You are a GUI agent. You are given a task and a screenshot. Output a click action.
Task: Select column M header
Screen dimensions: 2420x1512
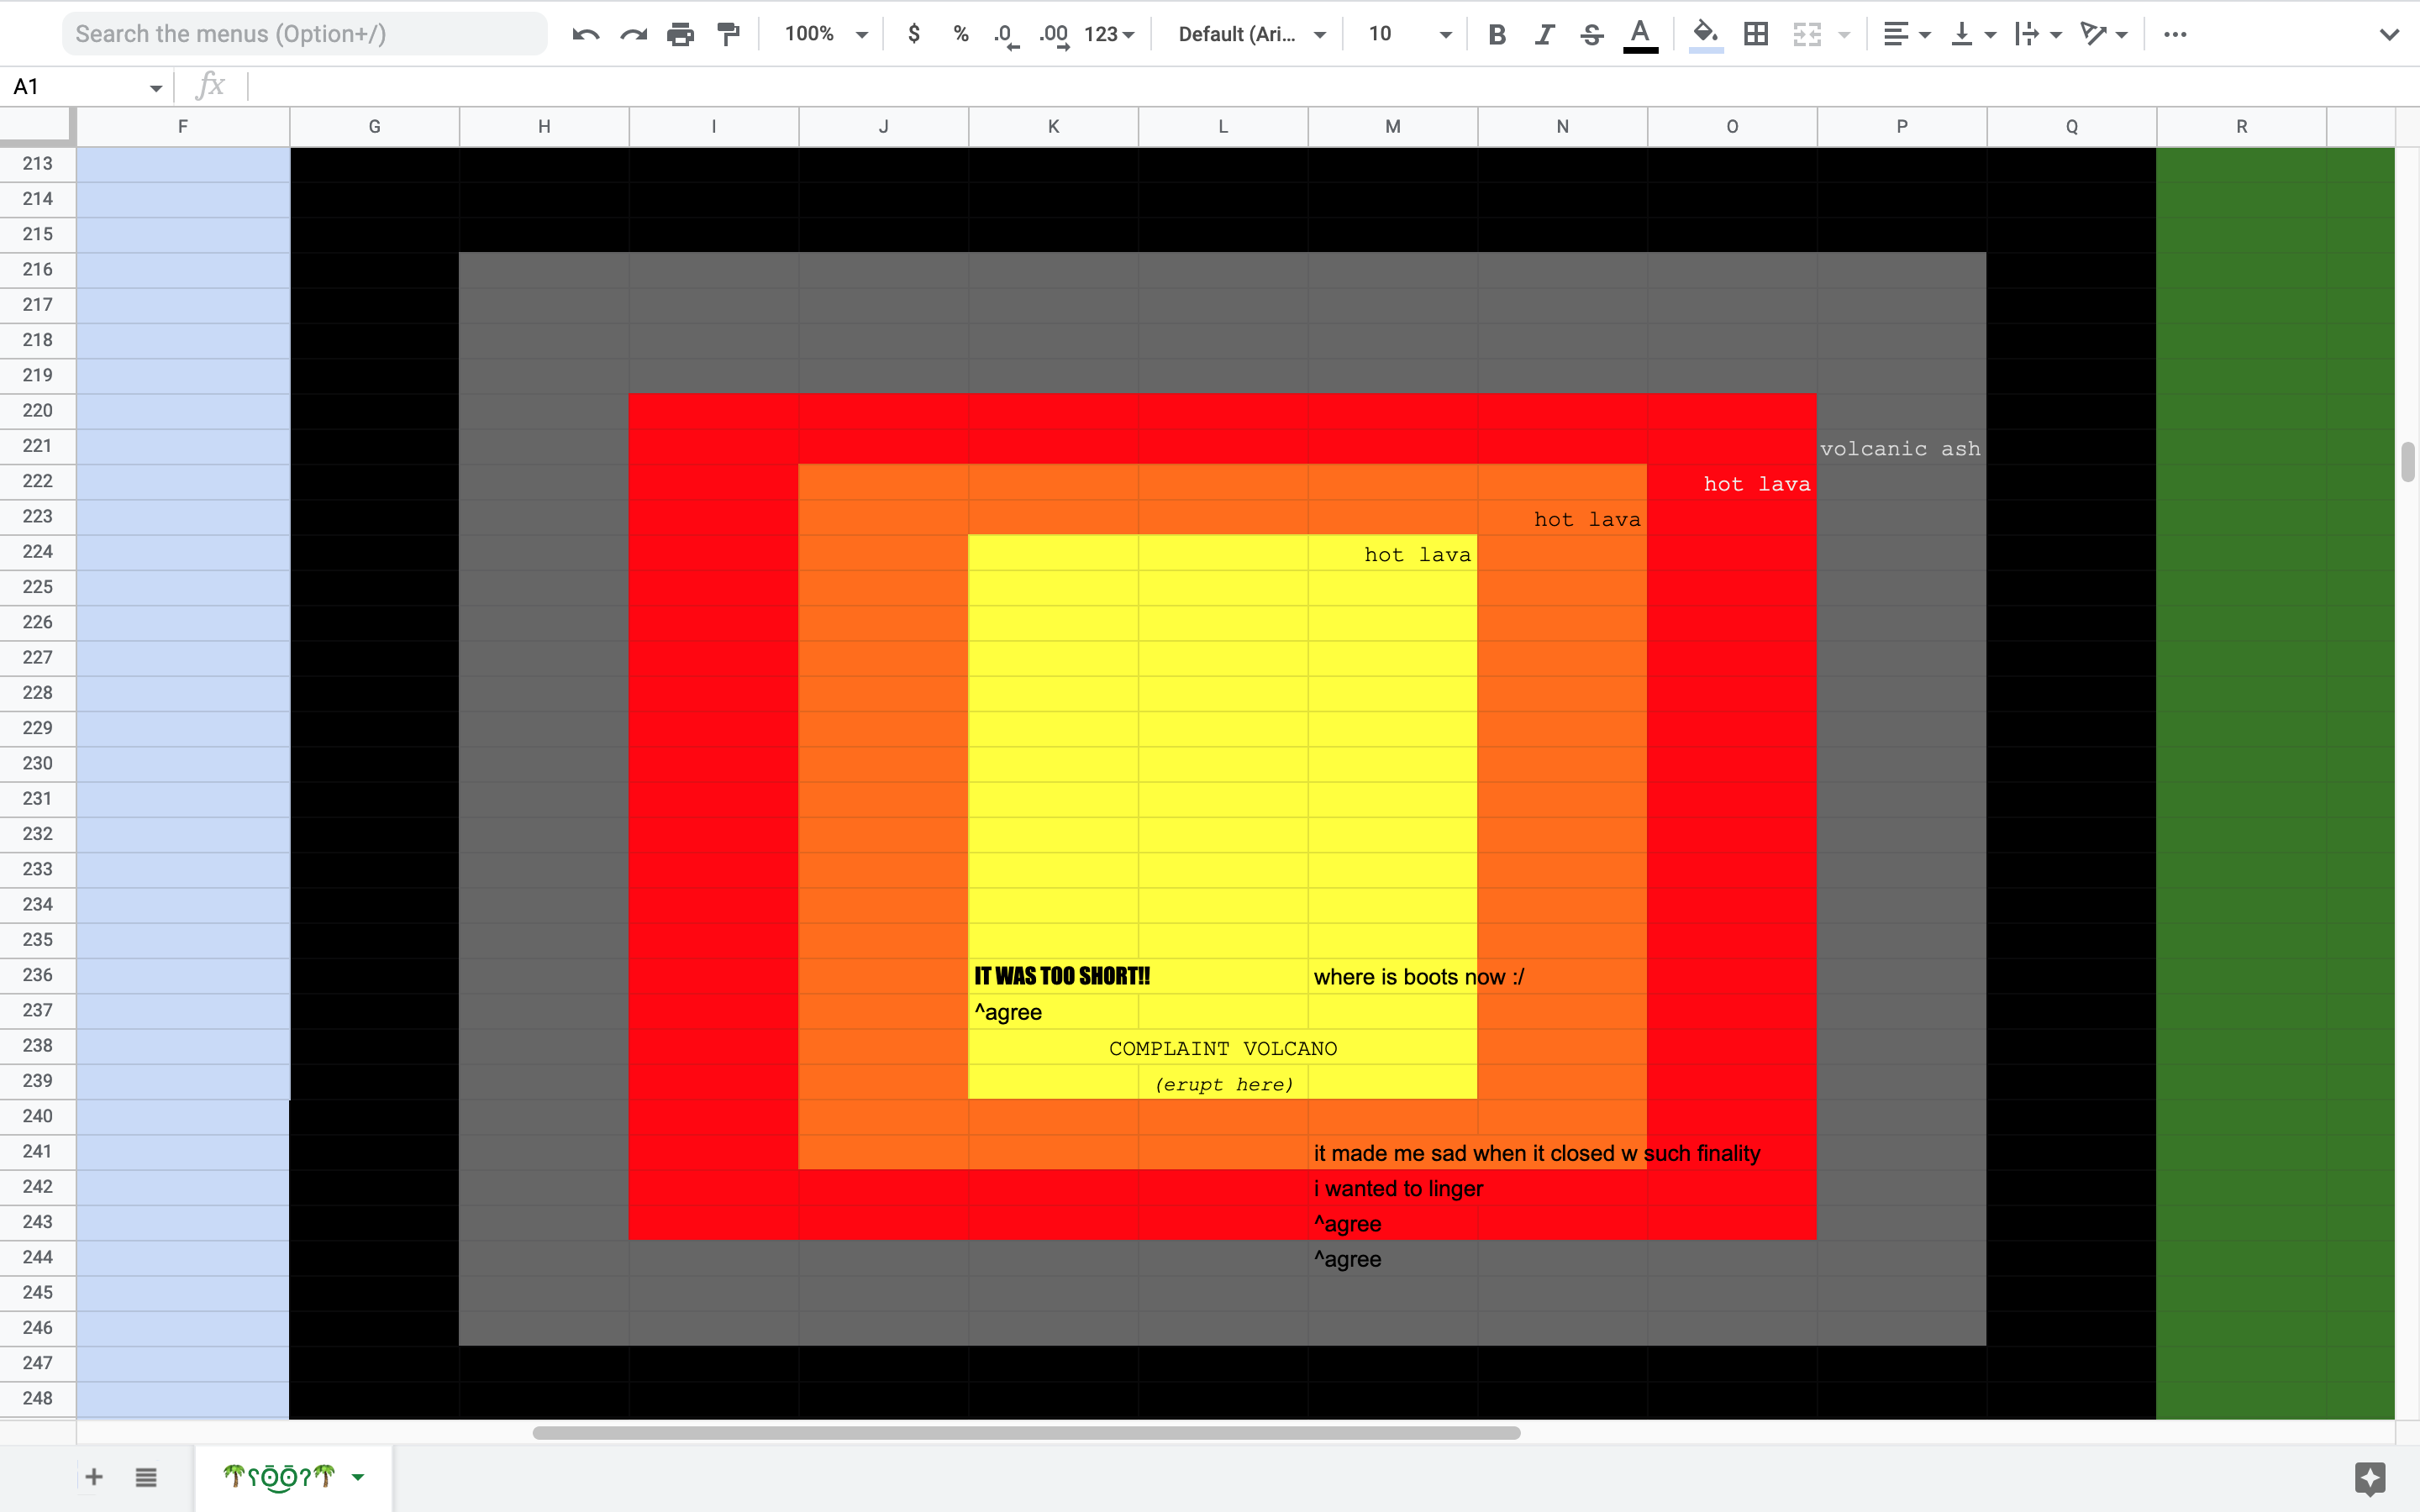(x=1392, y=127)
